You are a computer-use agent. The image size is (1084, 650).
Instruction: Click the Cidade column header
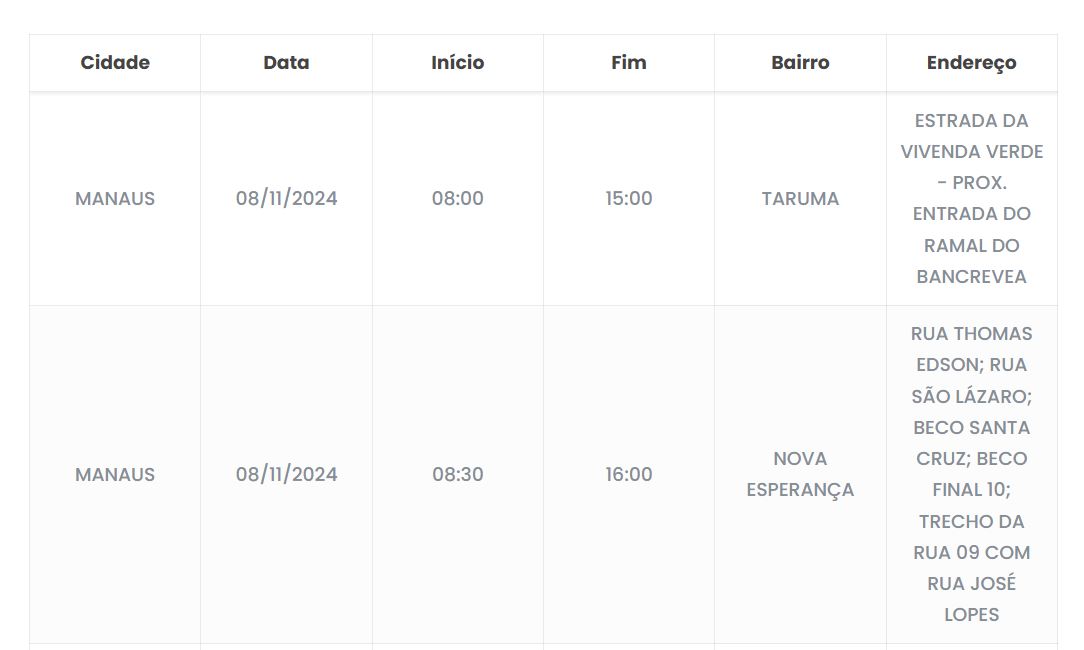click(115, 62)
